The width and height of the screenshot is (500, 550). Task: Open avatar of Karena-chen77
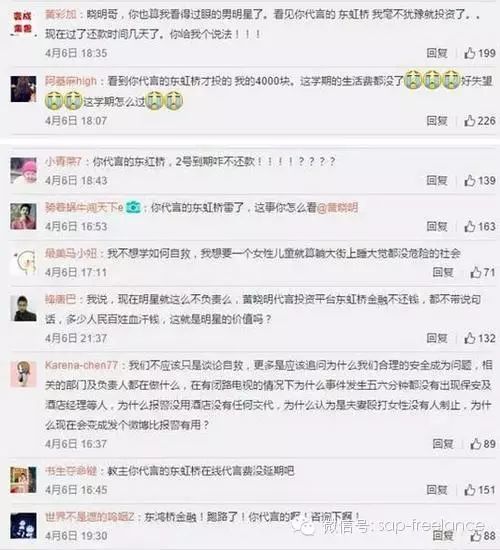click(24, 374)
